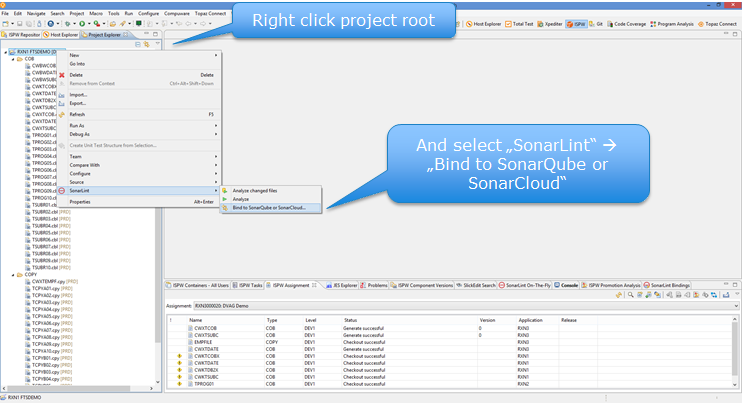Close the Project Explorer tab
This screenshot has width=742, height=403.
(125, 34)
